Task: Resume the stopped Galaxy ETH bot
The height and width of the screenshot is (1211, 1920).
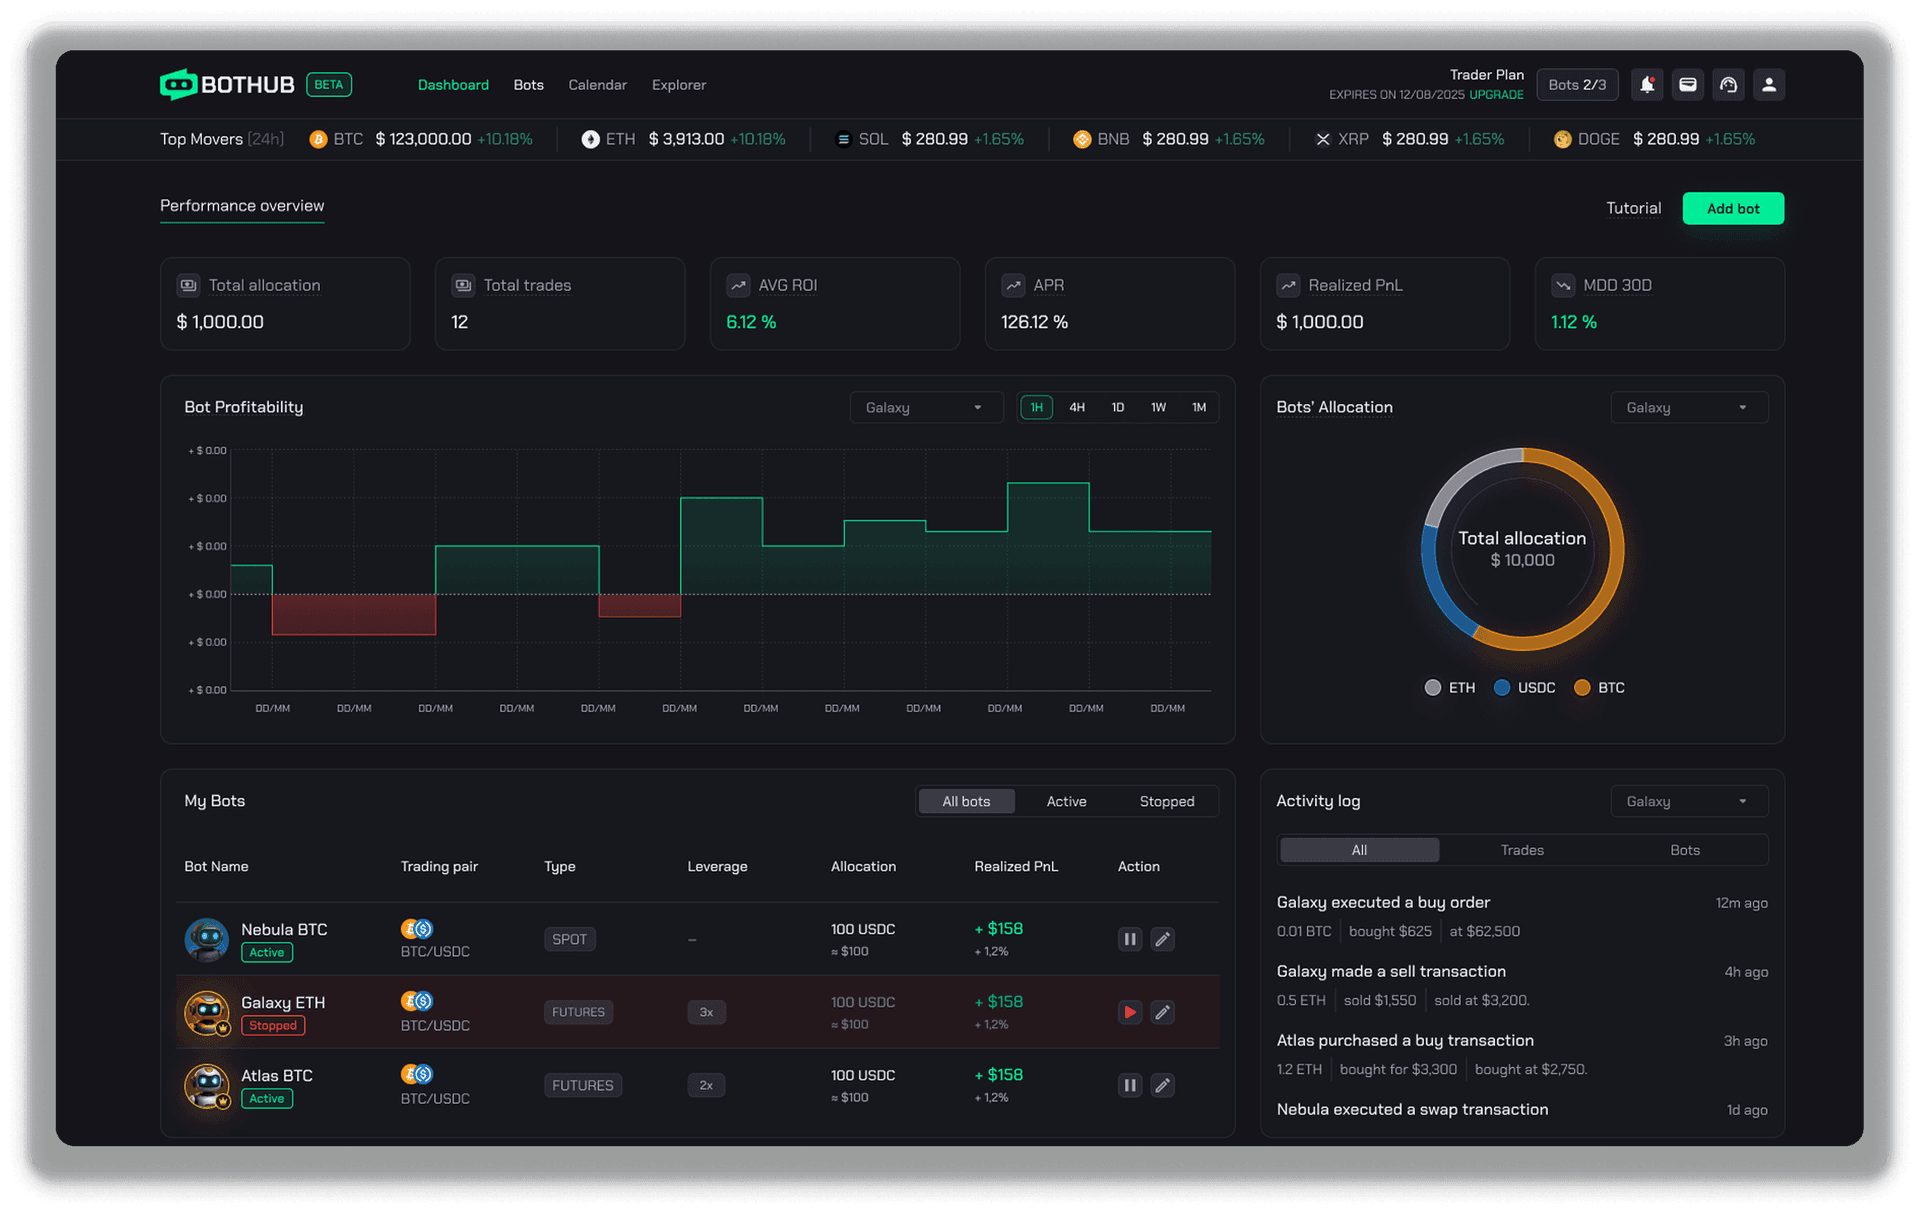Action: (x=1129, y=1012)
